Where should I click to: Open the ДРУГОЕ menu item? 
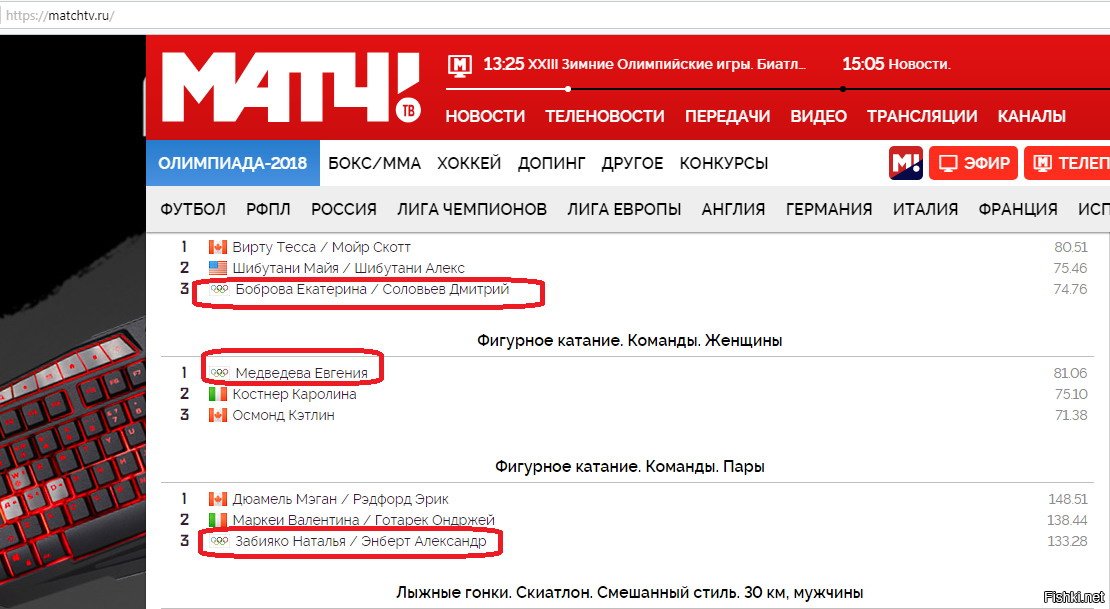(632, 164)
